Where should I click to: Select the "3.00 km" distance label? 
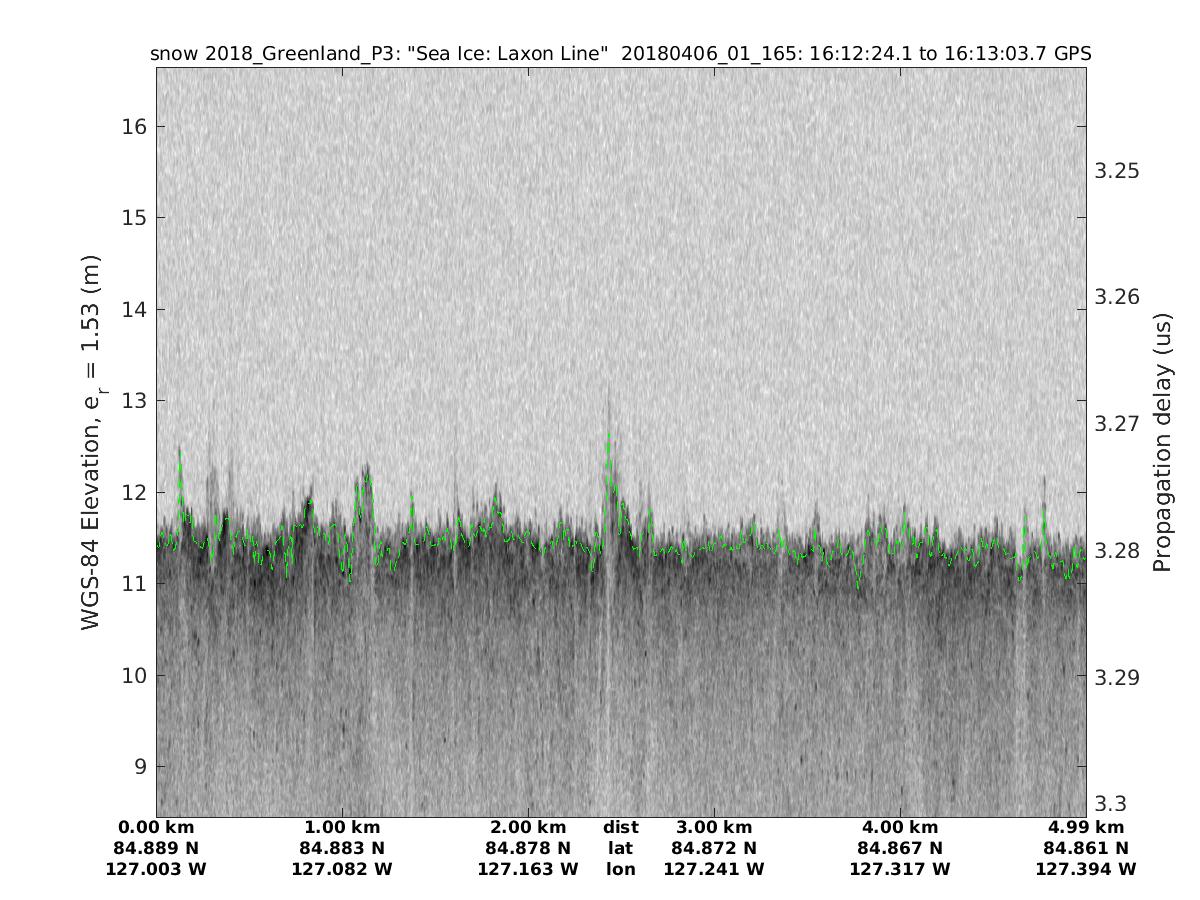tap(714, 828)
